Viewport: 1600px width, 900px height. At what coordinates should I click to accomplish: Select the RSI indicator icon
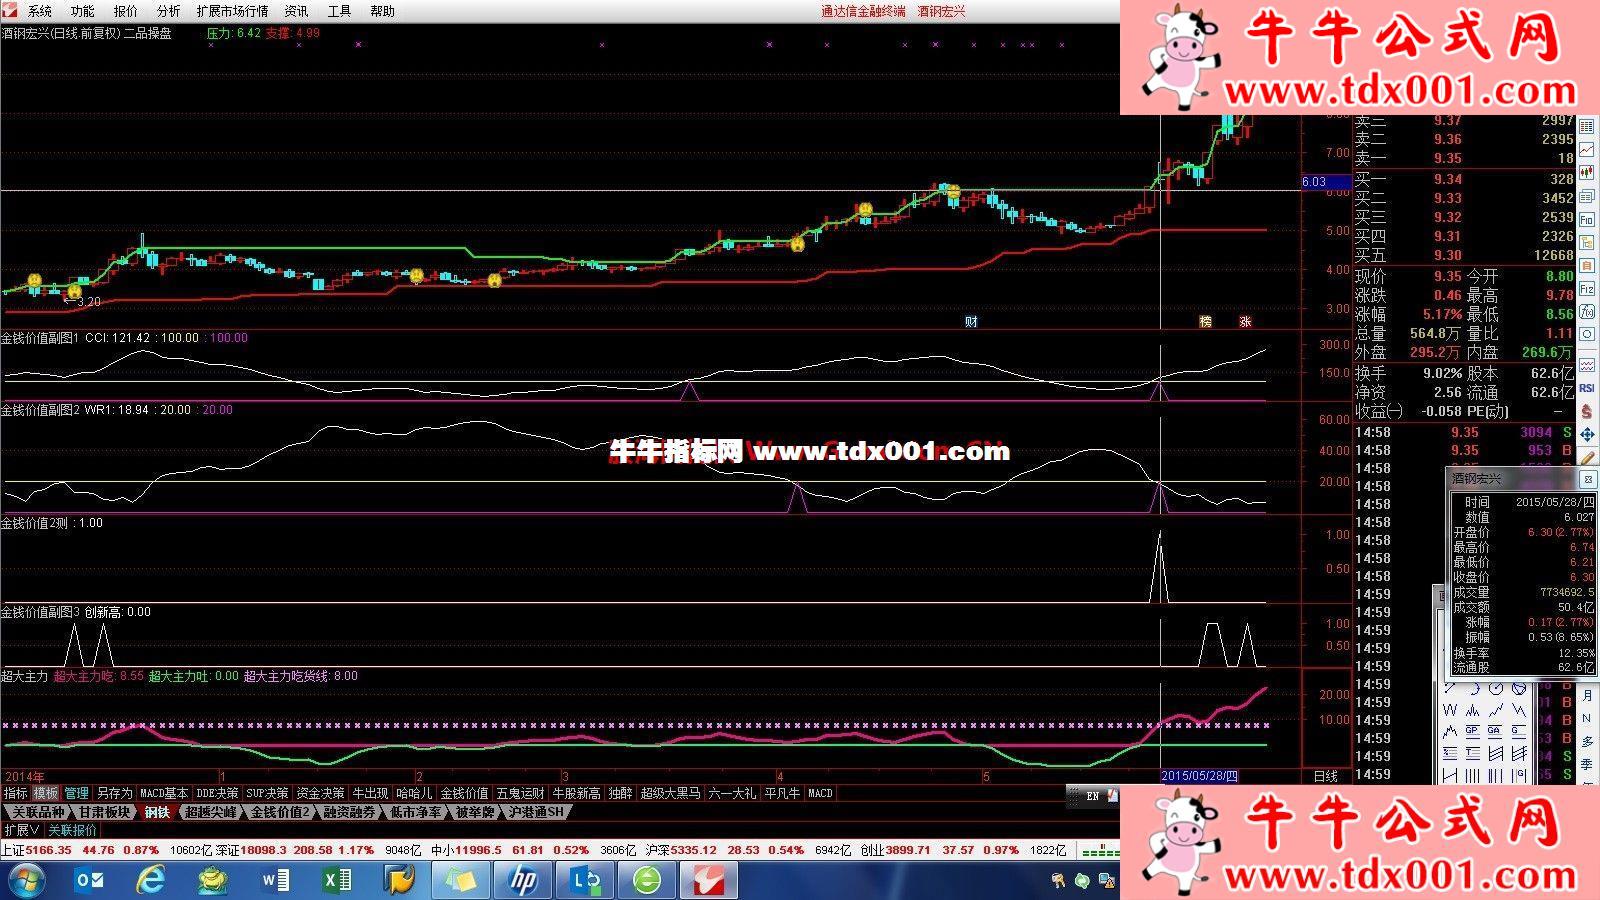pyautogui.click(x=1587, y=387)
